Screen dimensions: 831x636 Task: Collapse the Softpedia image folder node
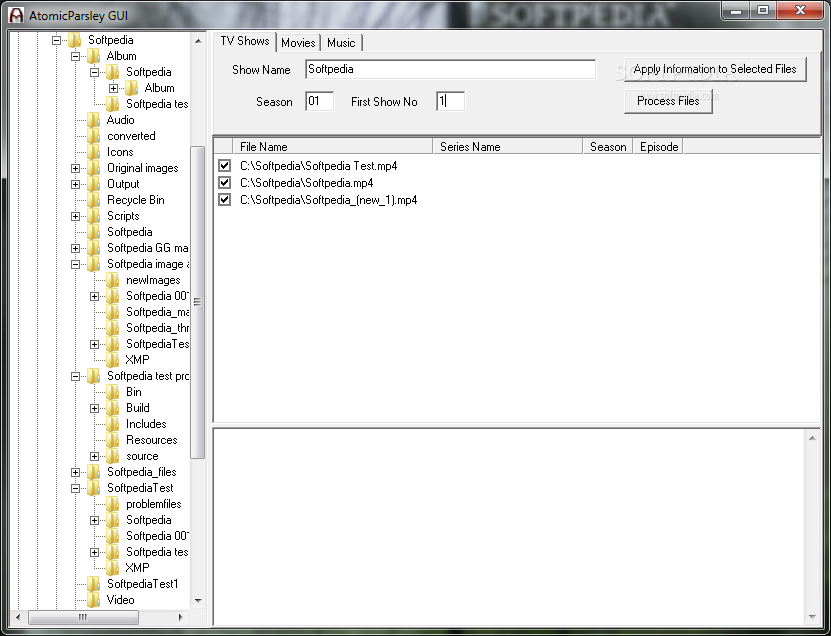click(75, 264)
